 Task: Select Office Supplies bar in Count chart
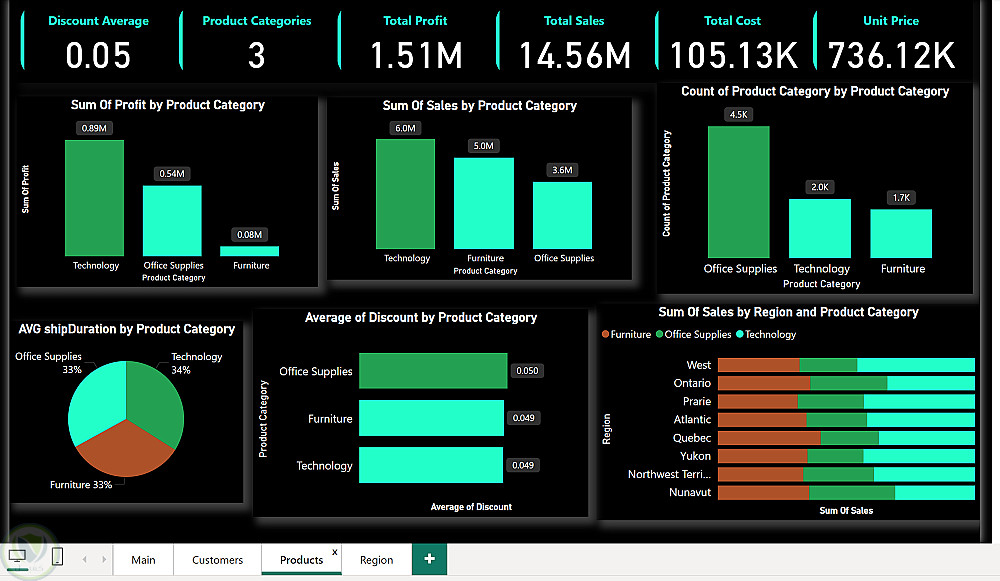click(739, 192)
